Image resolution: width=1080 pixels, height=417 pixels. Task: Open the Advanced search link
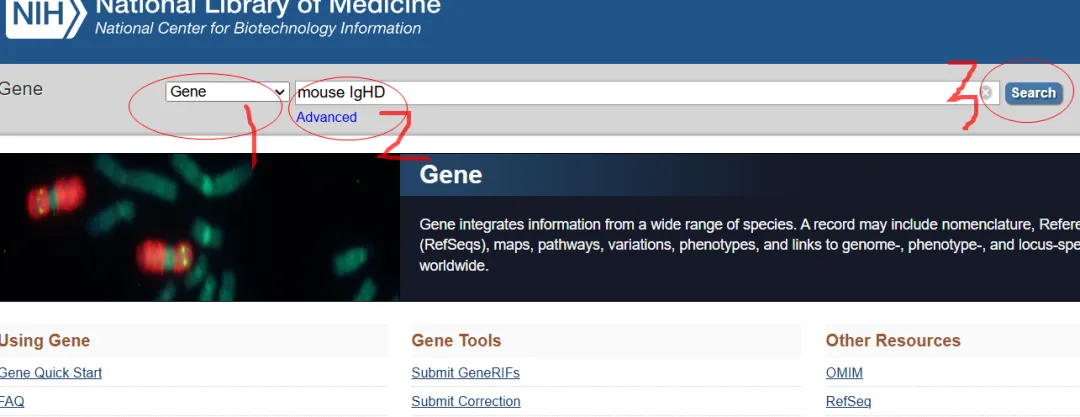coord(326,117)
